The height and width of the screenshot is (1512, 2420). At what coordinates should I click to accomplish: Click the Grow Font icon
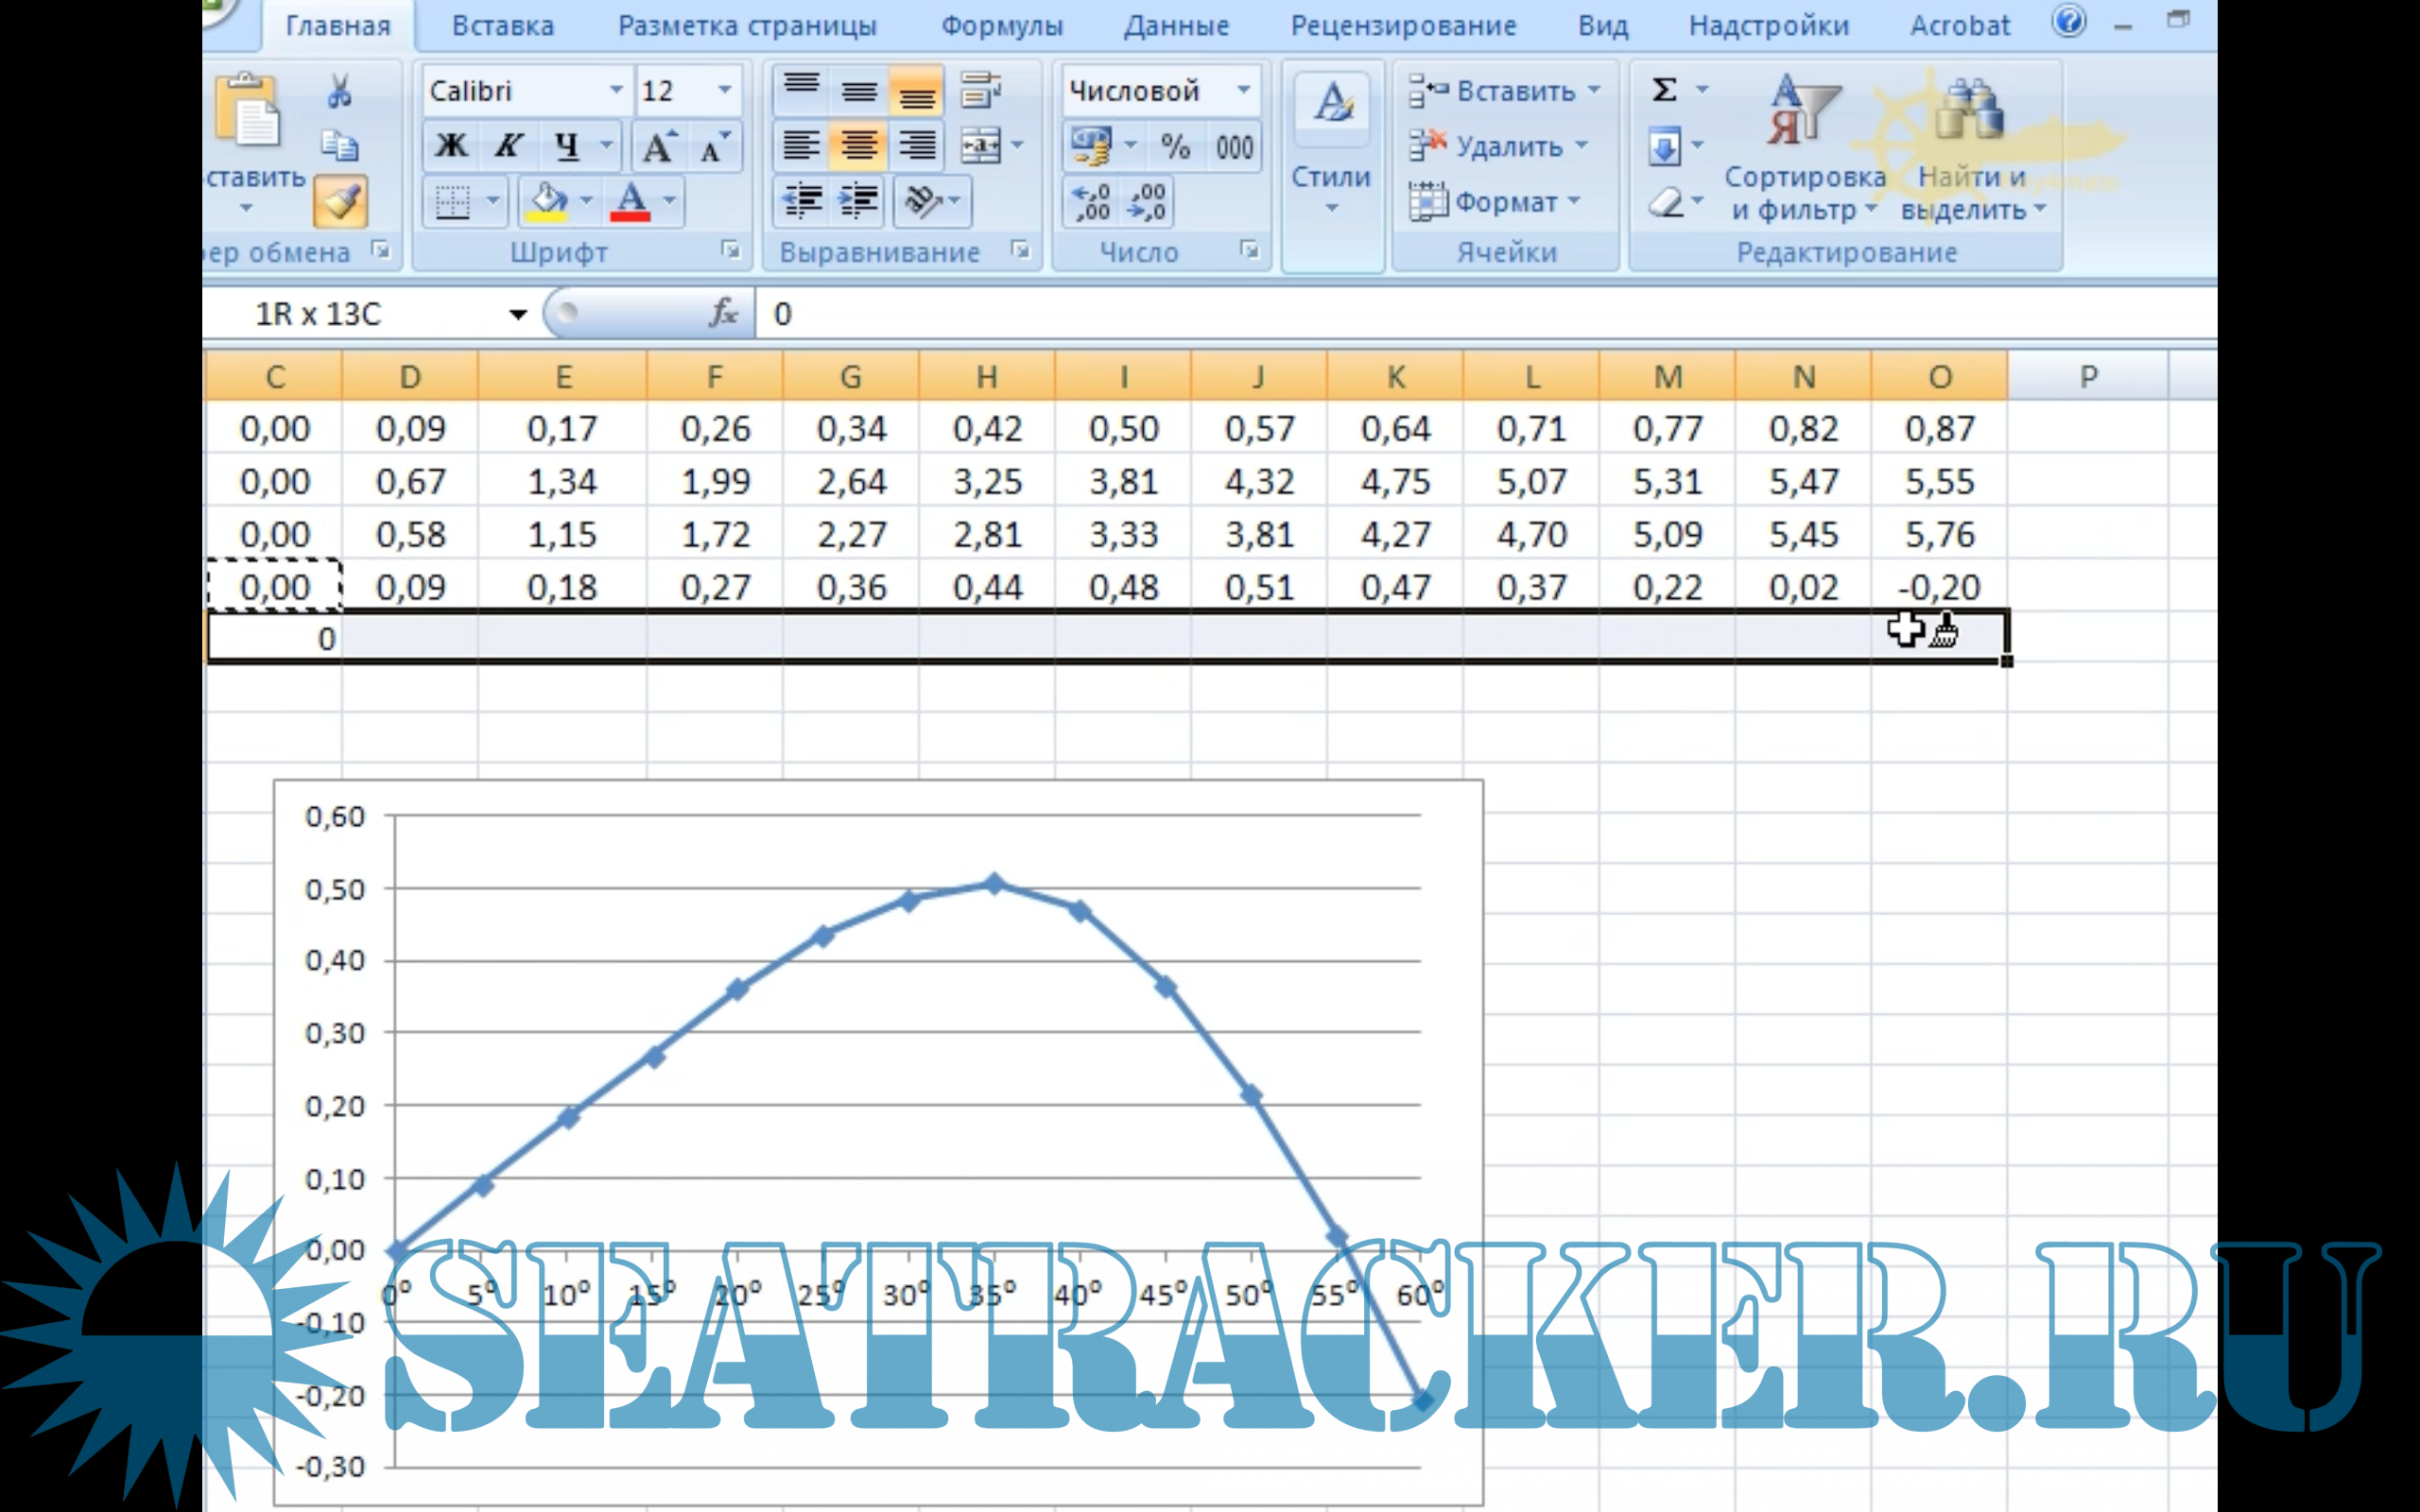659,147
